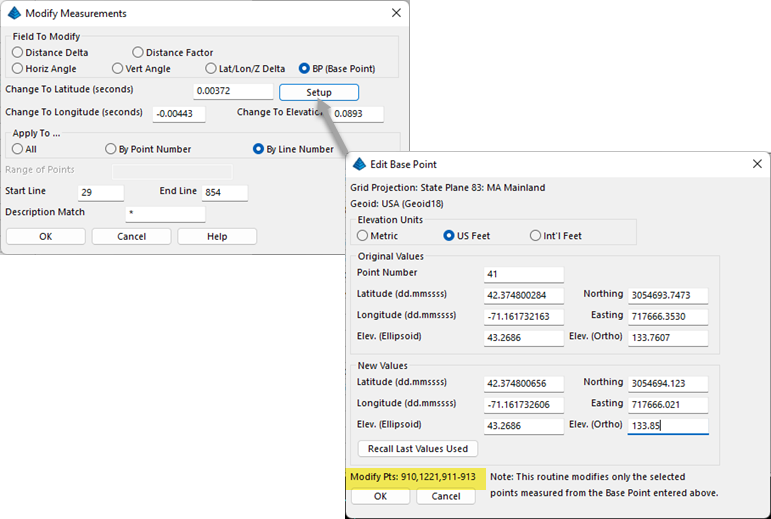The image size is (771, 519).
Task: Focus the New Values Northing field
Action: (x=668, y=383)
